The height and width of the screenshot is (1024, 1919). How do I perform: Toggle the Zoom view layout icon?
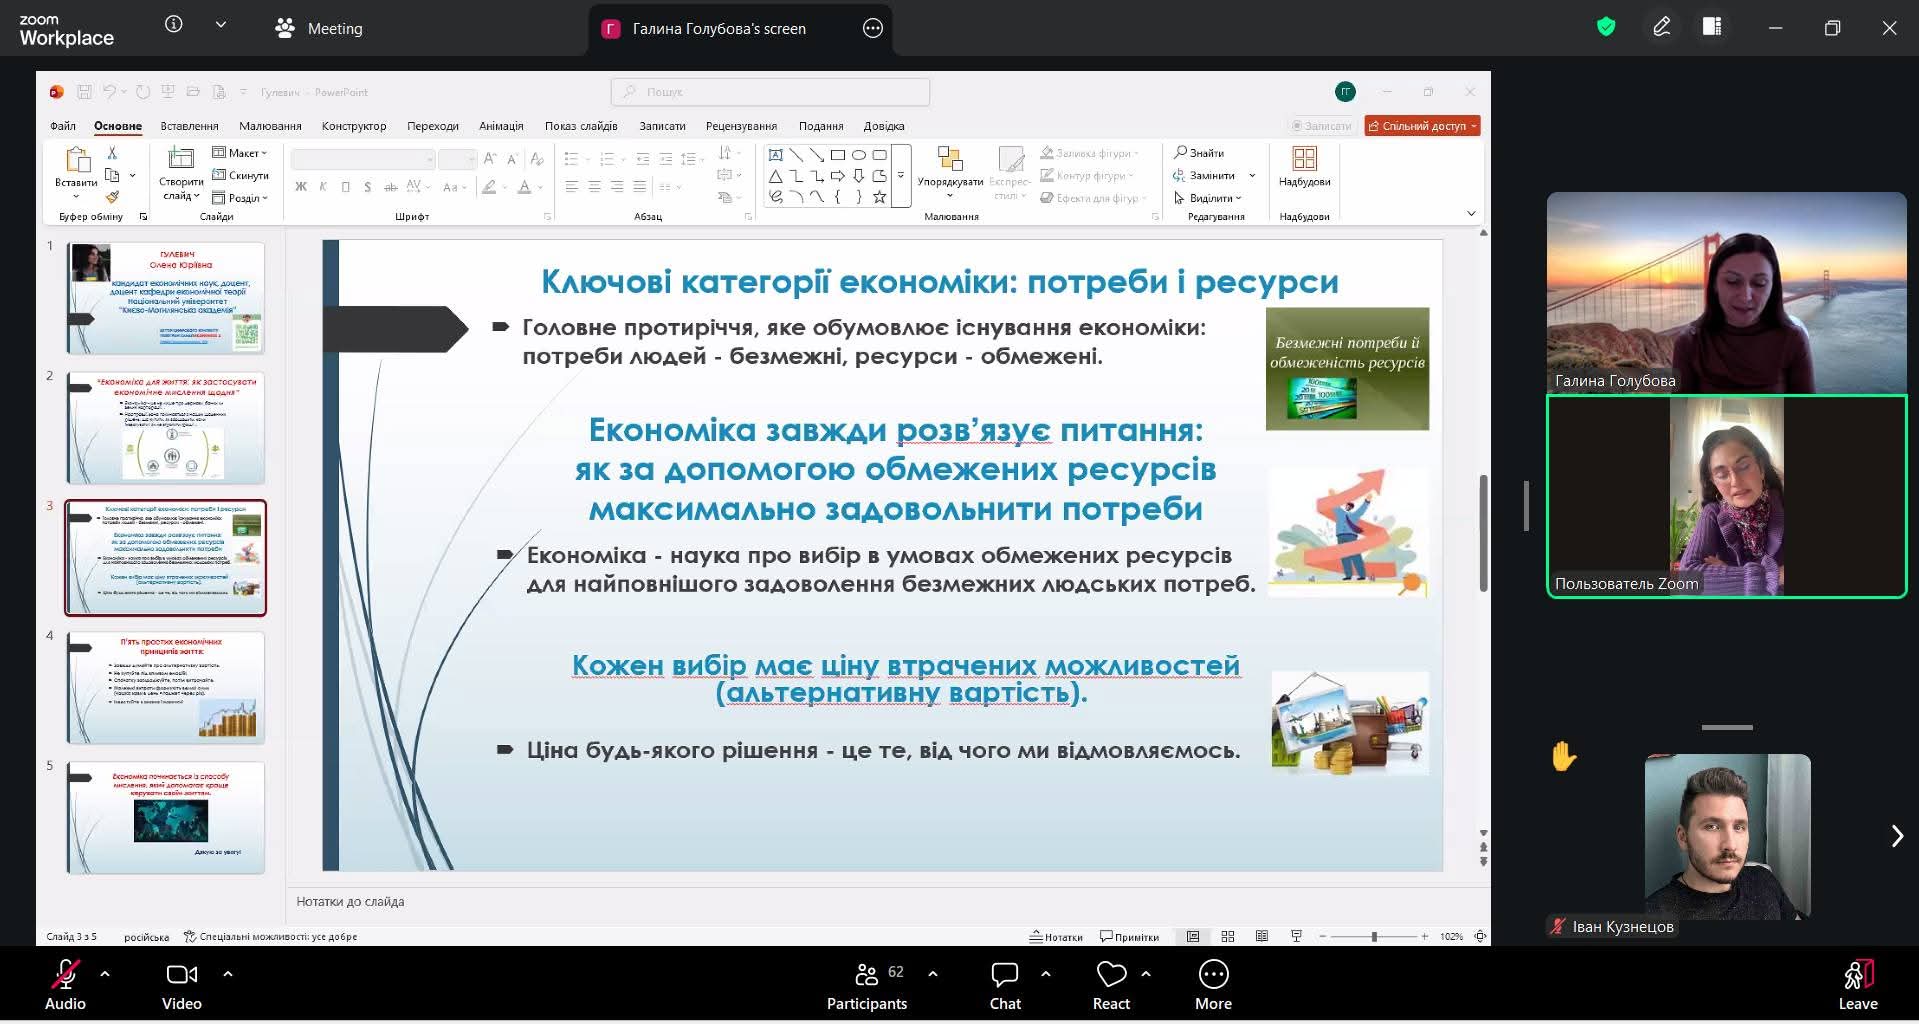pyautogui.click(x=1712, y=28)
